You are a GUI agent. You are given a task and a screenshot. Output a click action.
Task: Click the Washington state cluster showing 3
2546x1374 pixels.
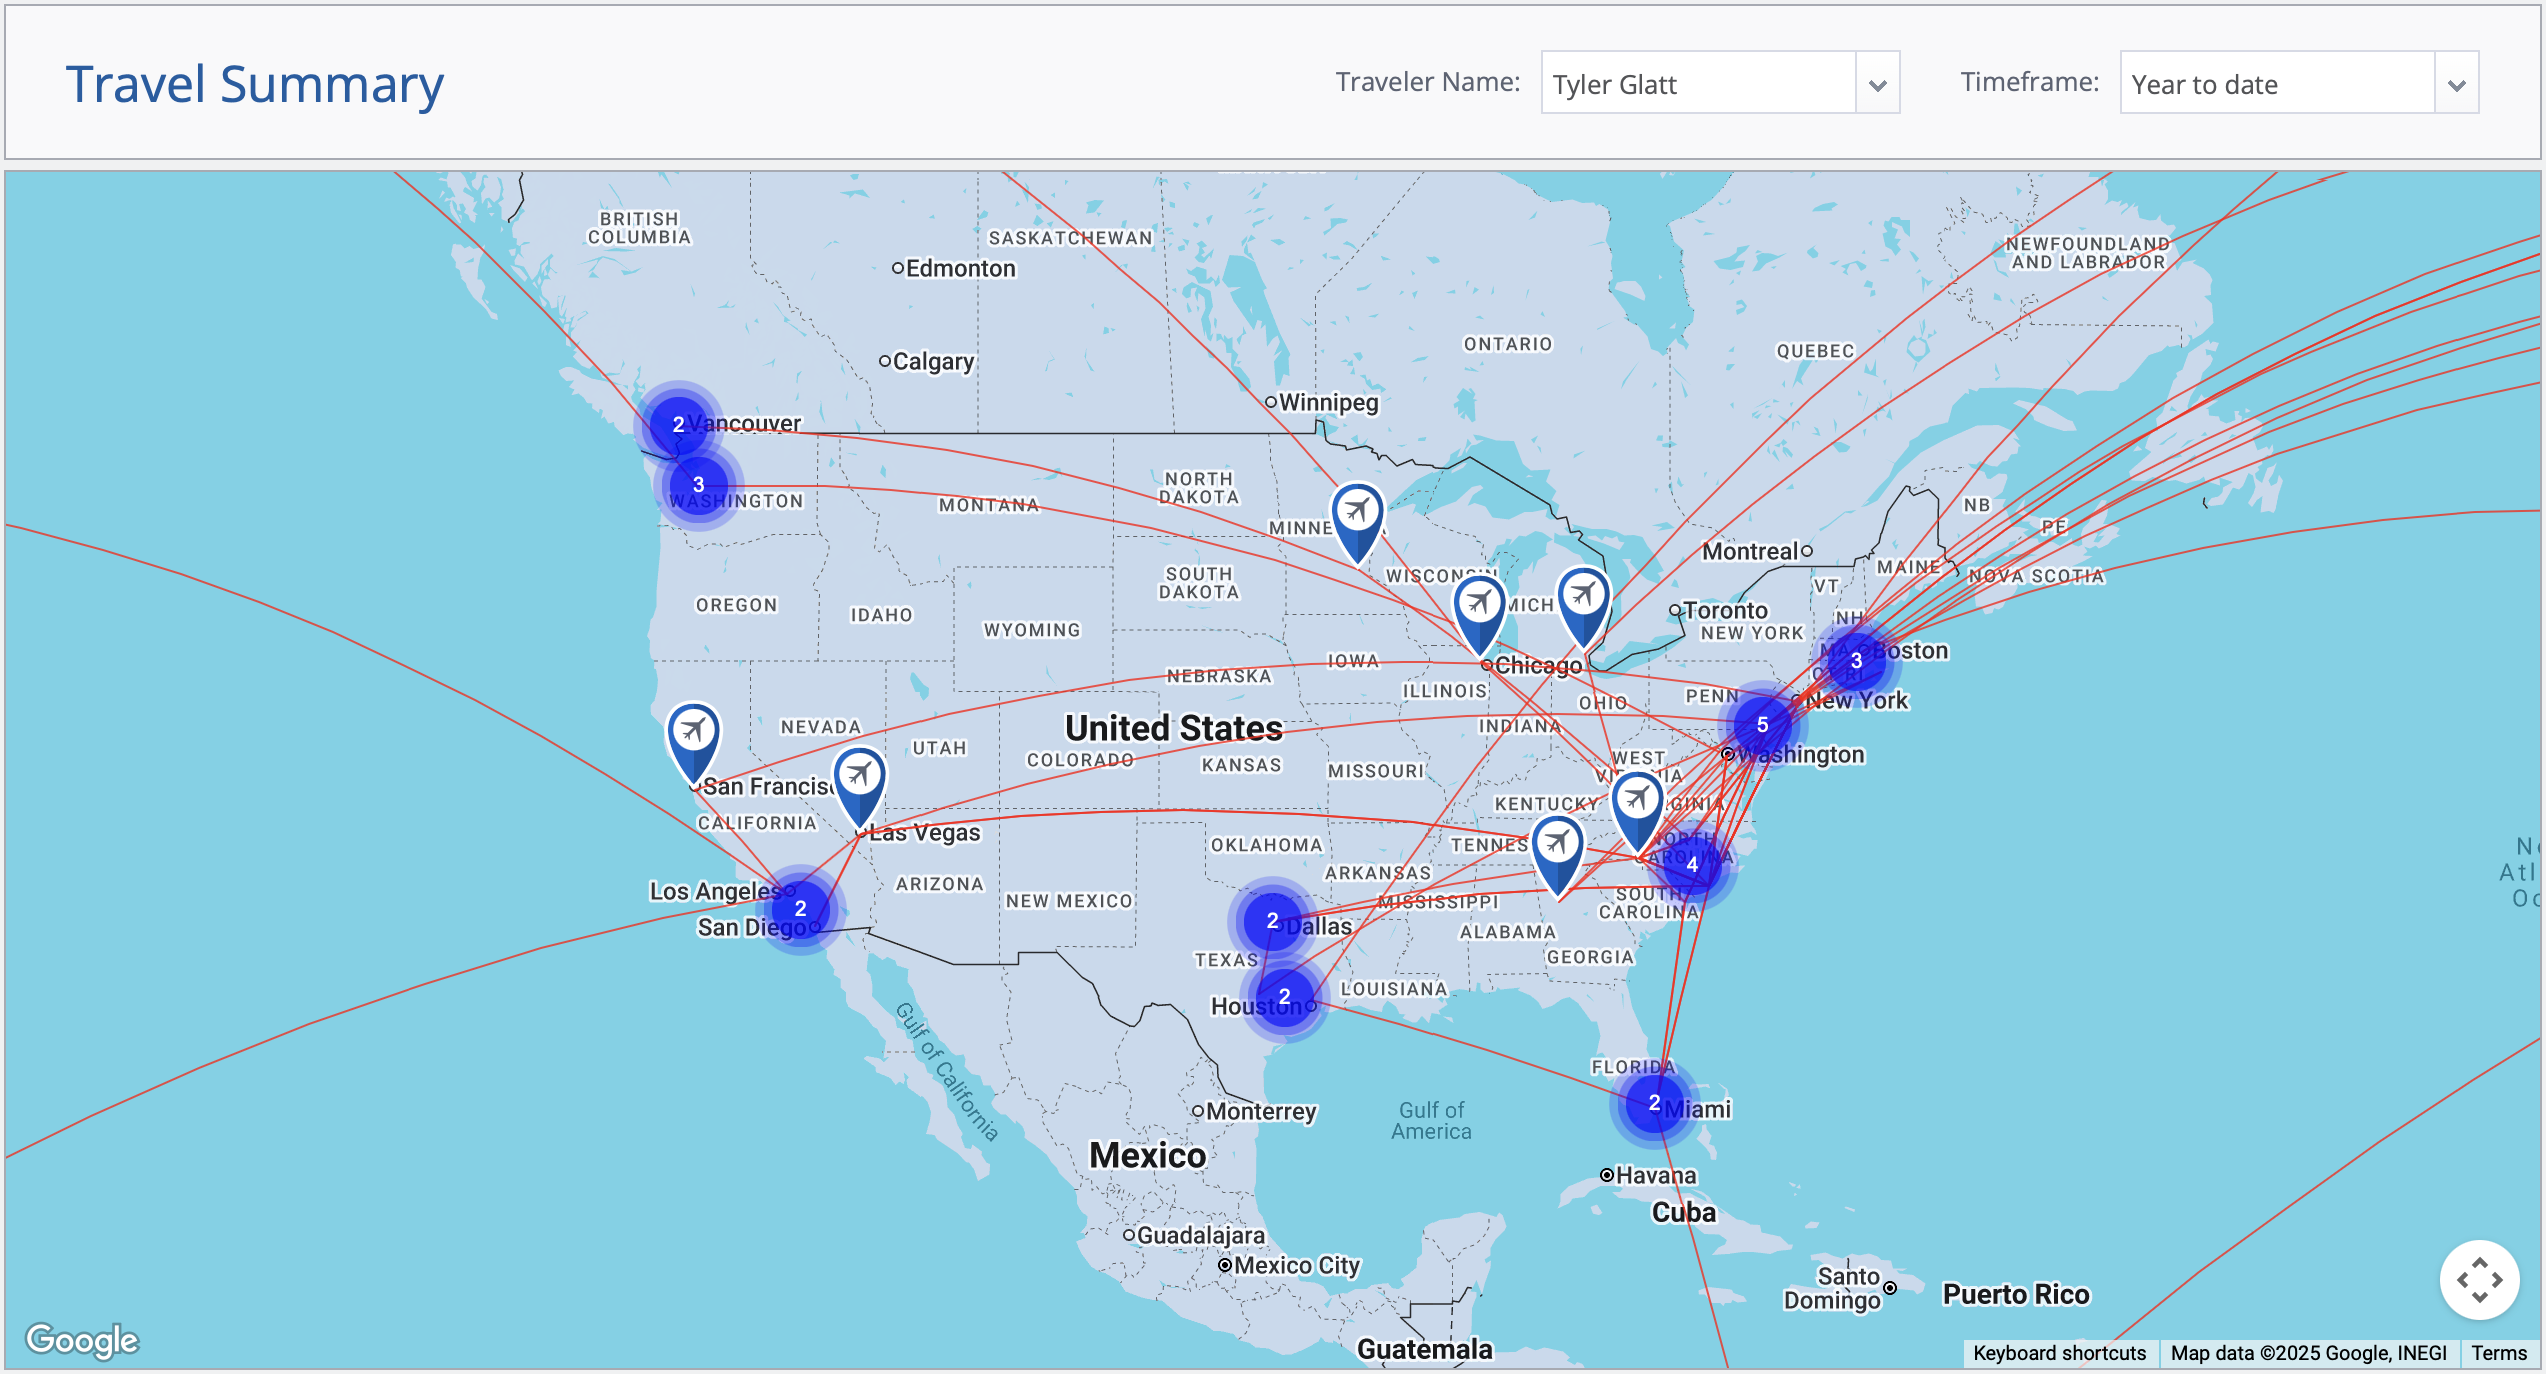click(697, 483)
